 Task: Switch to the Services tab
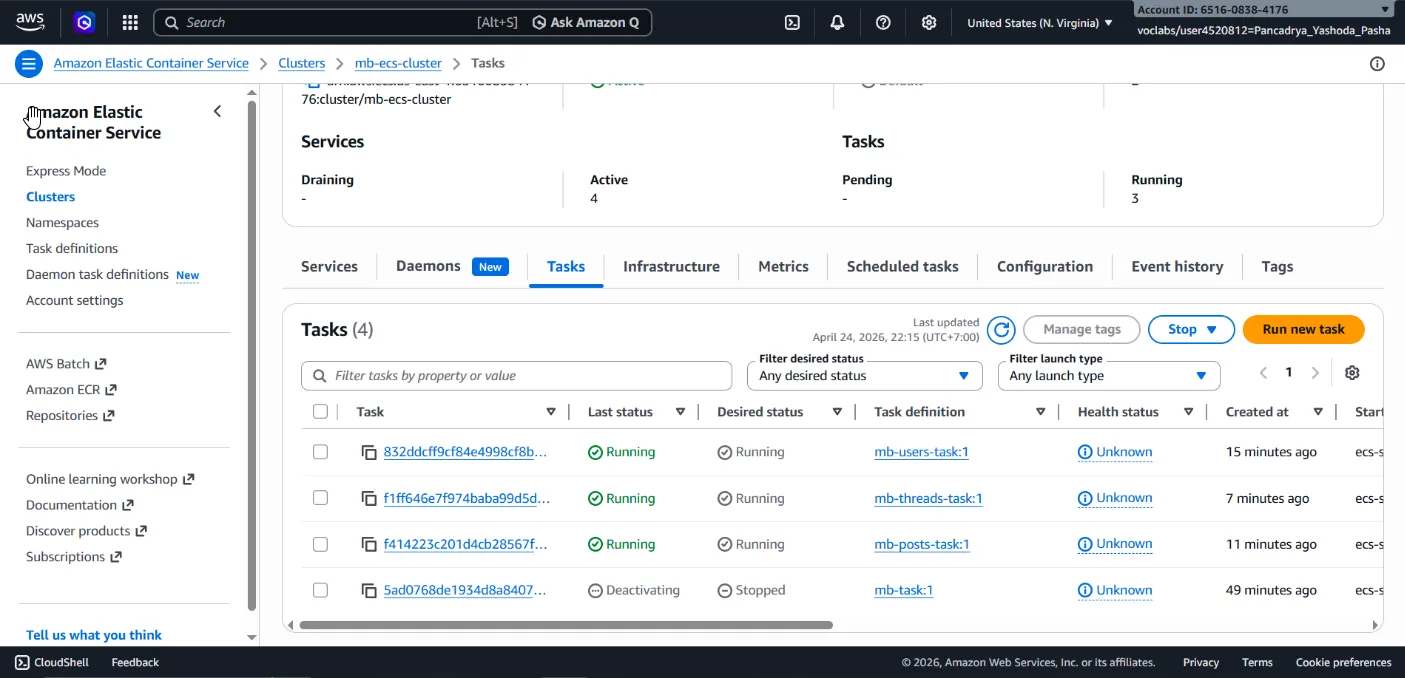click(x=329, y=266)
